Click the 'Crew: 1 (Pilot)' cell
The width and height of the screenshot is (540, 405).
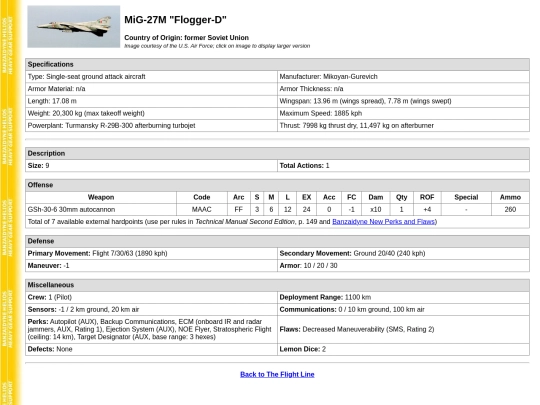[x=151, y=297]
